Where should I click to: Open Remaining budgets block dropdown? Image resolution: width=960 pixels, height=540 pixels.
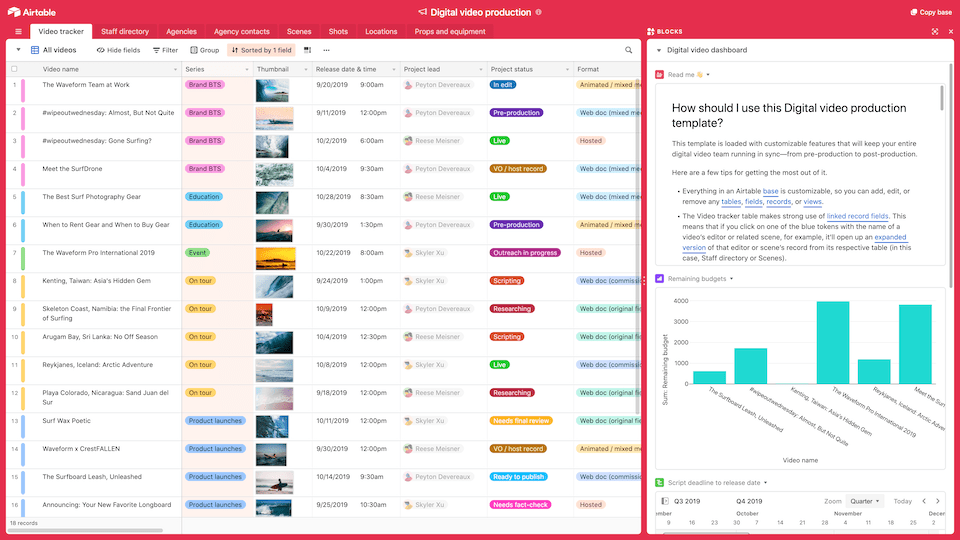point(731,279)
